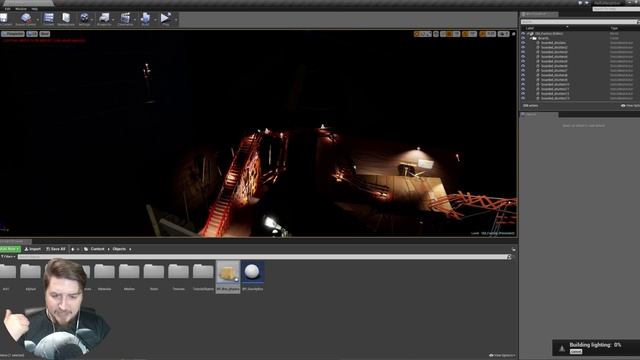
Task: Open outliner View Options
Action: pyautogui.click(x=630, y=106)
